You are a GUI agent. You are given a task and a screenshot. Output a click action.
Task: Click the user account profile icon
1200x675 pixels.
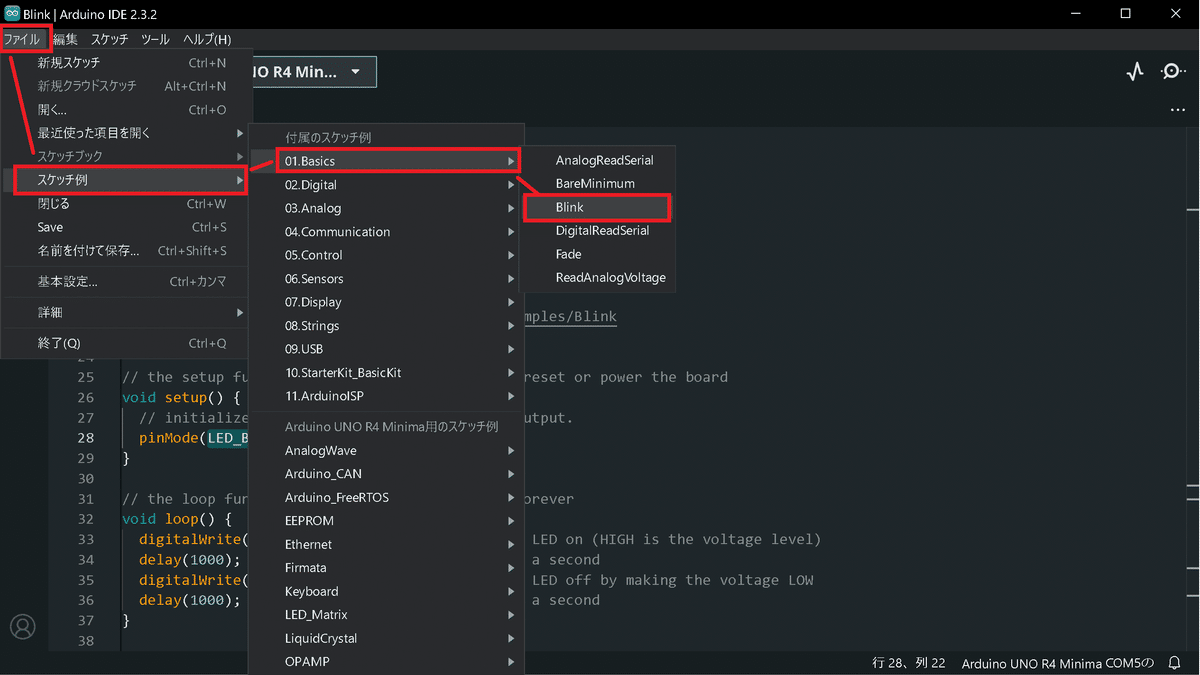(22, 627)
